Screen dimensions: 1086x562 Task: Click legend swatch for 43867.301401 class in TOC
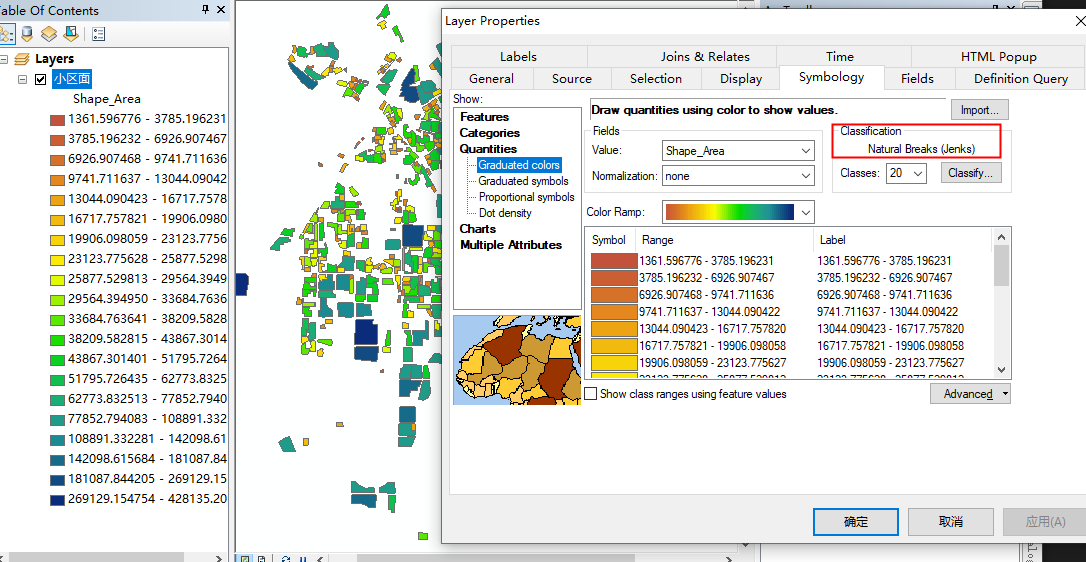[x=57, y=360]
